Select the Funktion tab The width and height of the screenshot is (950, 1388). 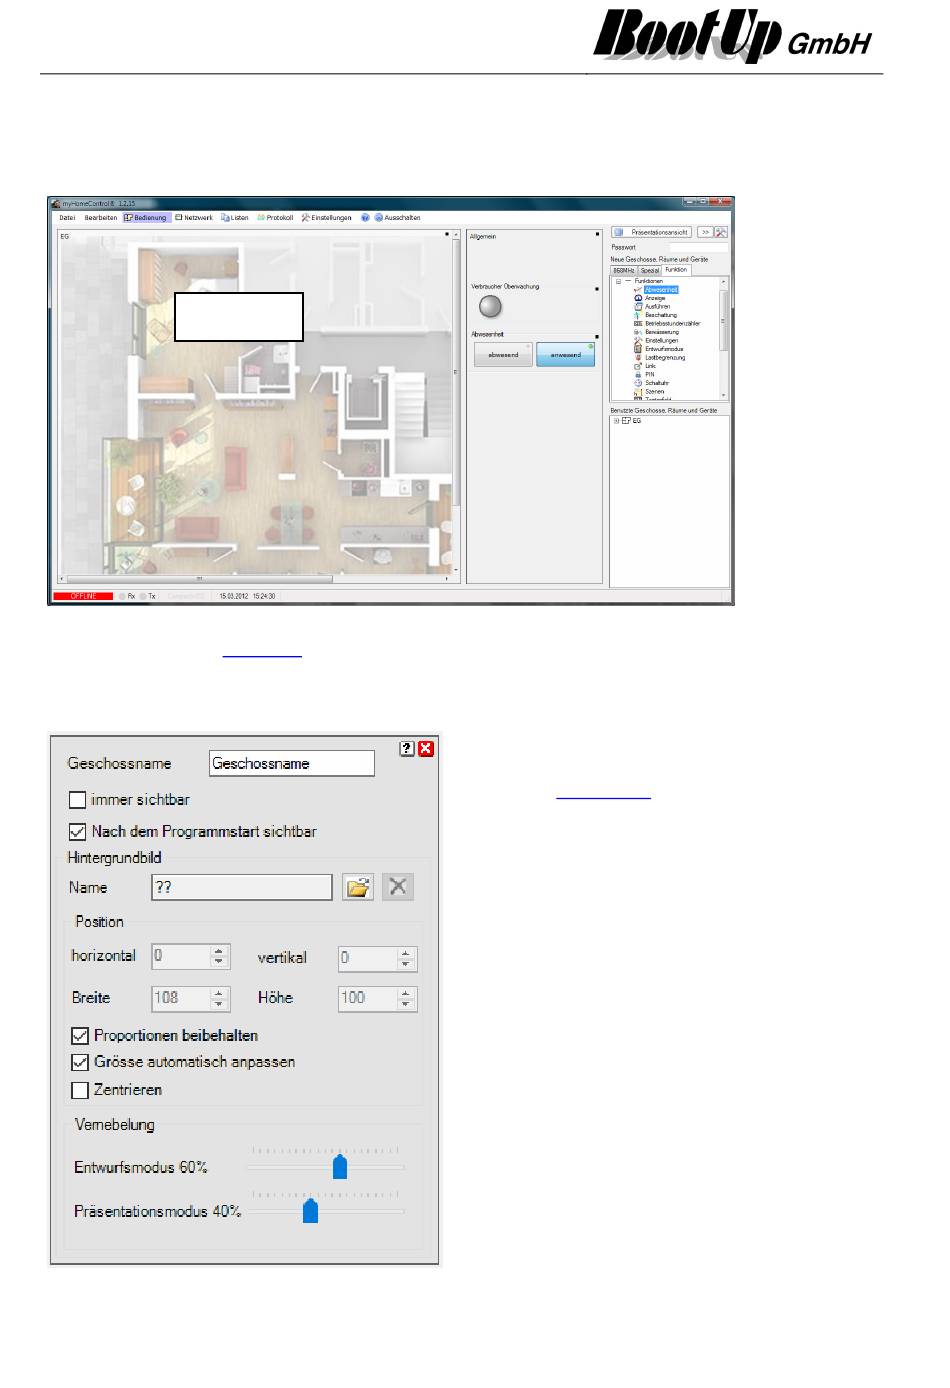(x=676, y=270)
